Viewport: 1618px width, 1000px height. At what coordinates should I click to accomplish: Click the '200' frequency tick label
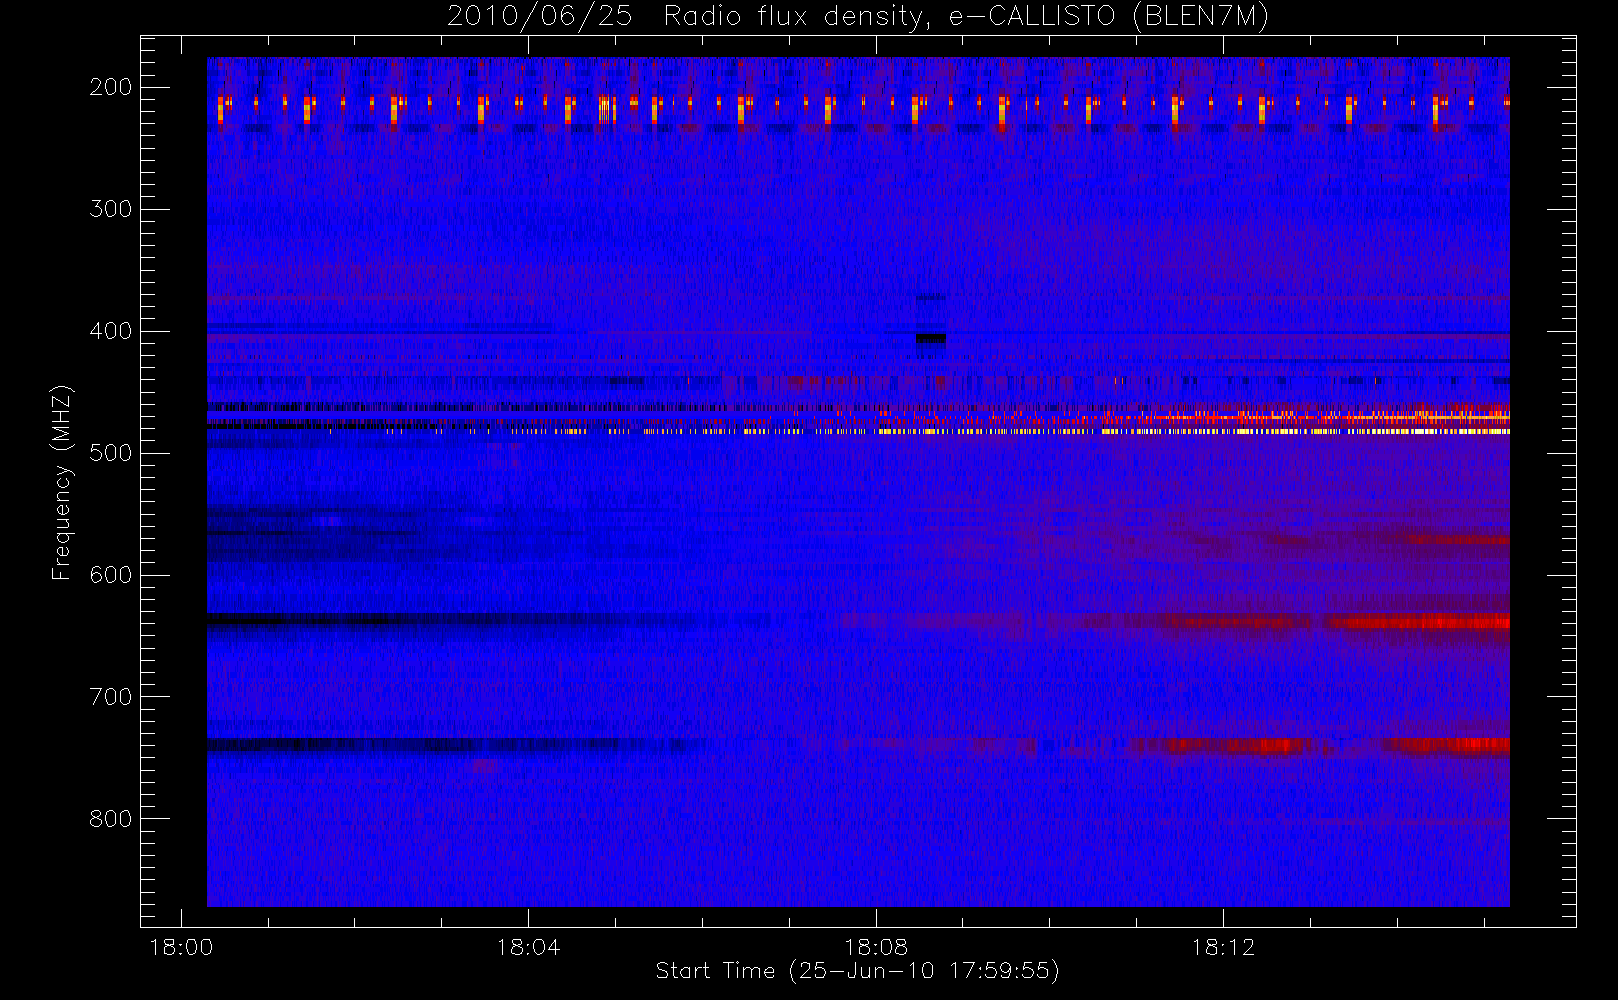pos(110,87)
